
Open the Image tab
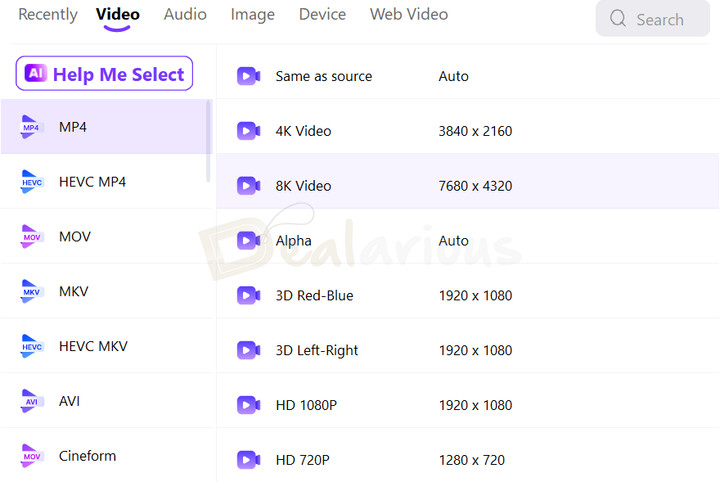pyautogui.click(x=253, y=14)
